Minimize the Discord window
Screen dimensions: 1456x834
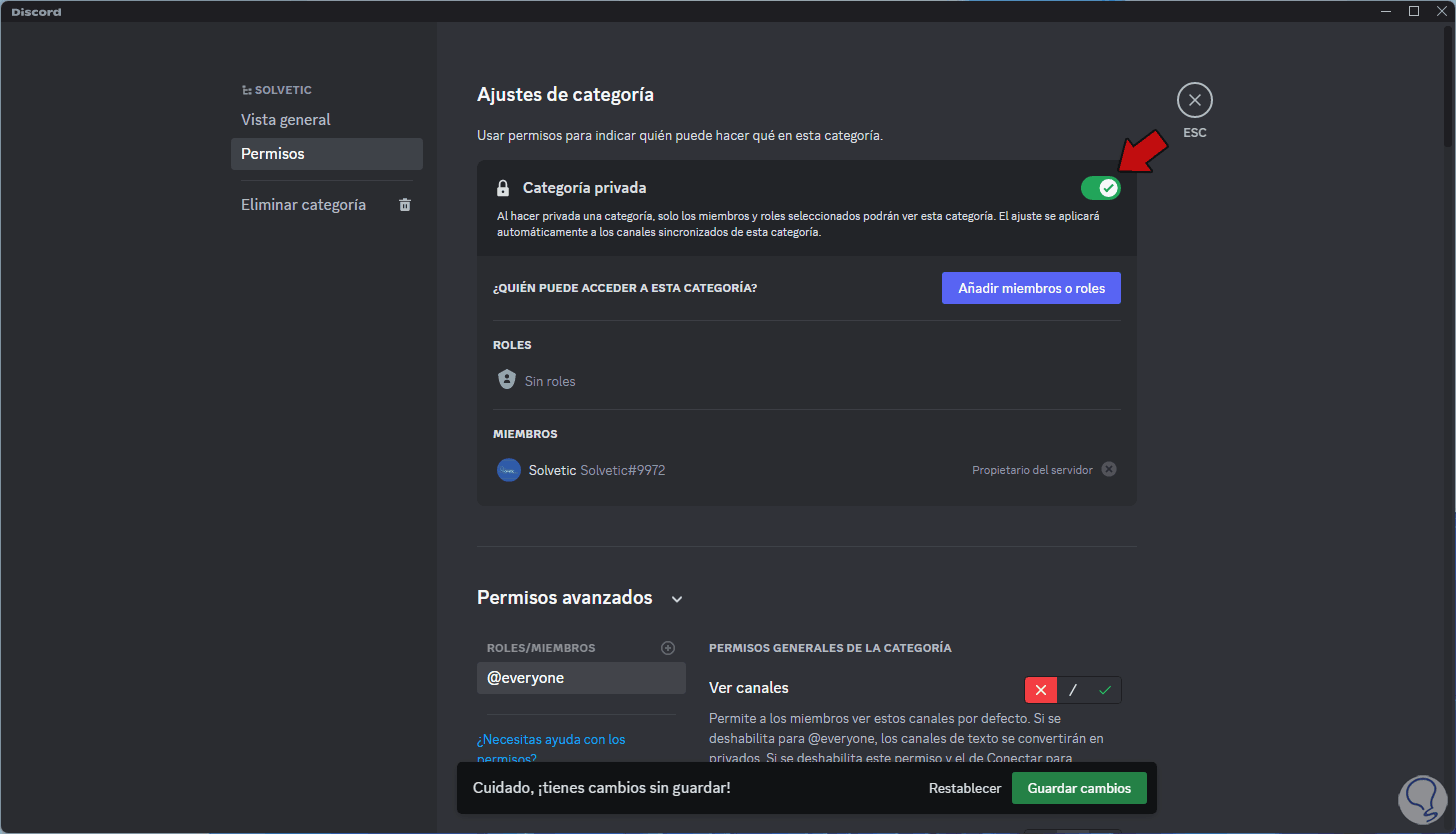click(1386, 11)
